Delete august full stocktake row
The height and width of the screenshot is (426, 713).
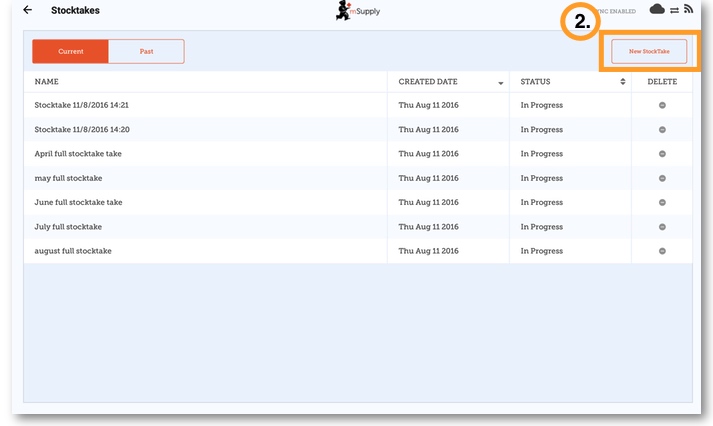tap(662, 251)
